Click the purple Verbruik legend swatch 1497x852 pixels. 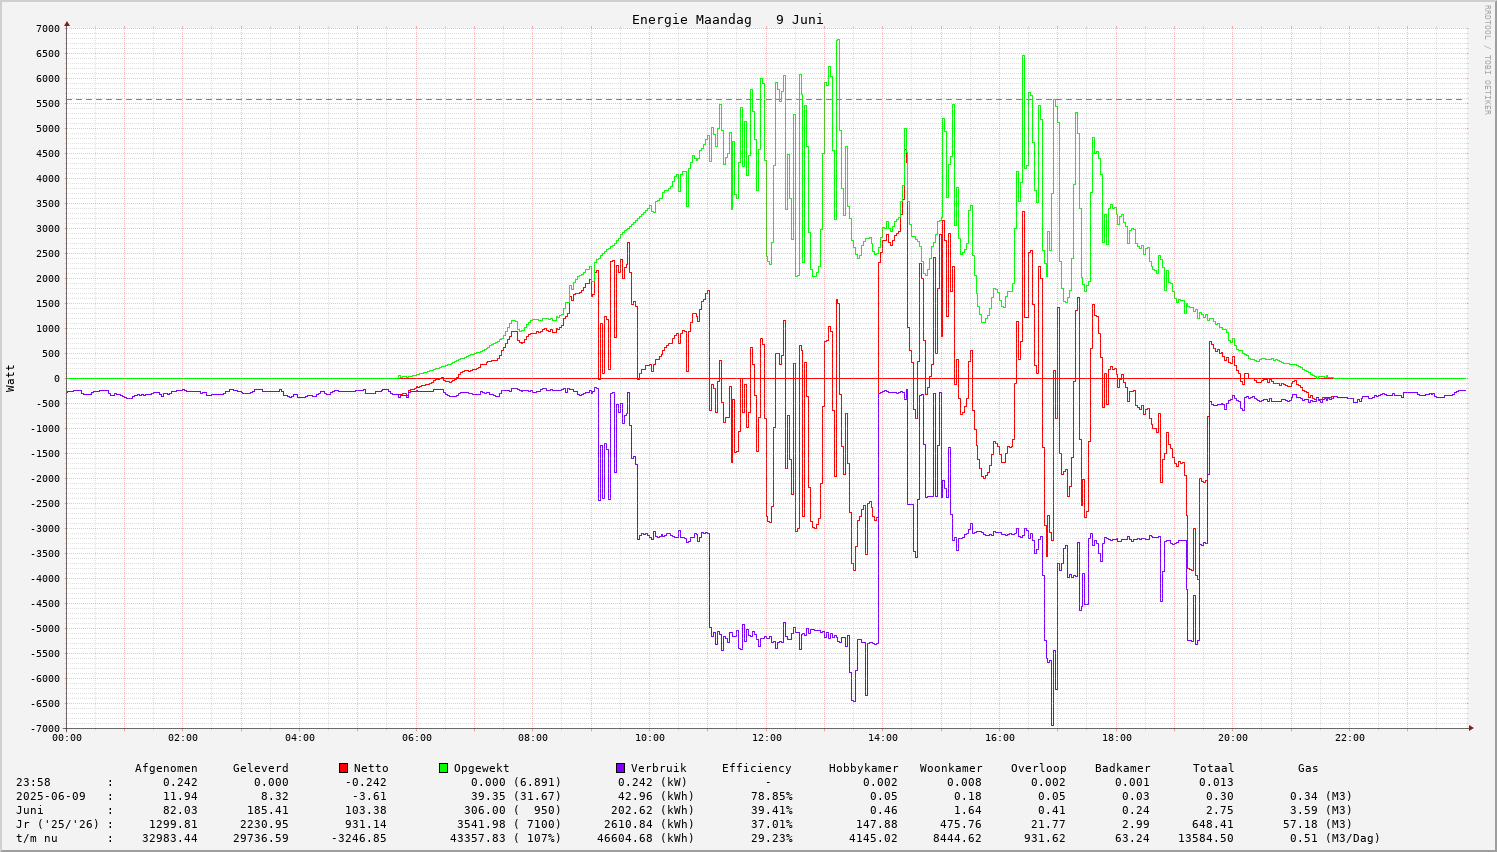tap(621, 768)
